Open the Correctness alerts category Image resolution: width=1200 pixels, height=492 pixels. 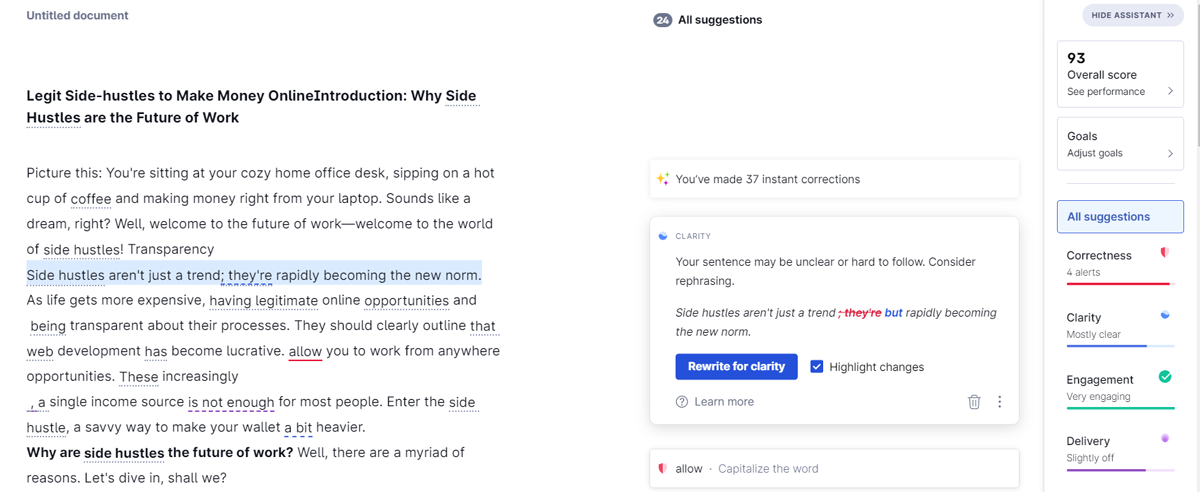tap(1120, 264)
